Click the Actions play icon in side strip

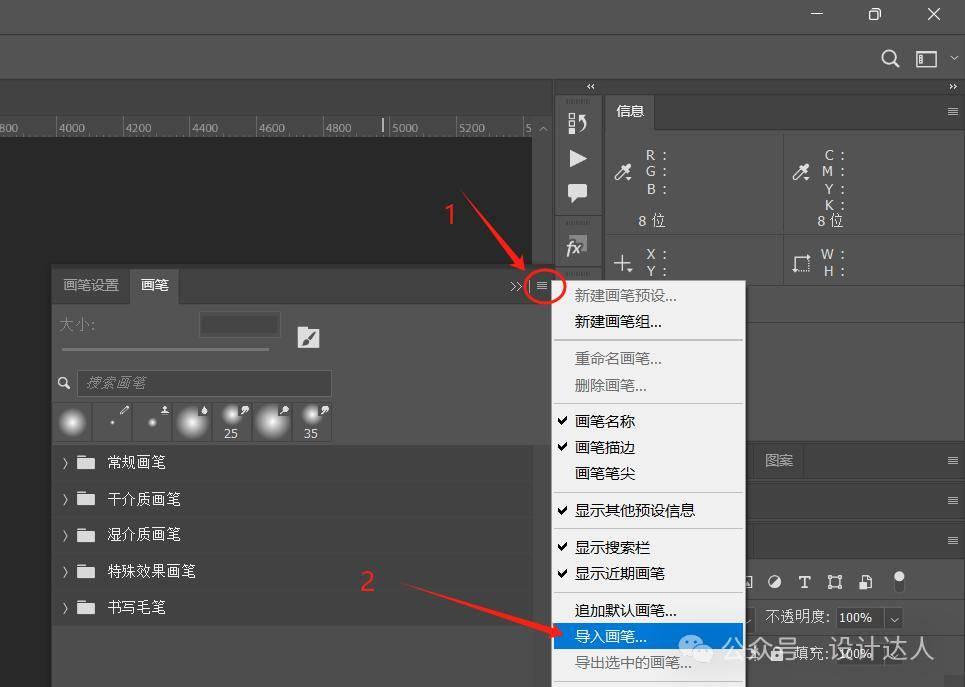577,158
